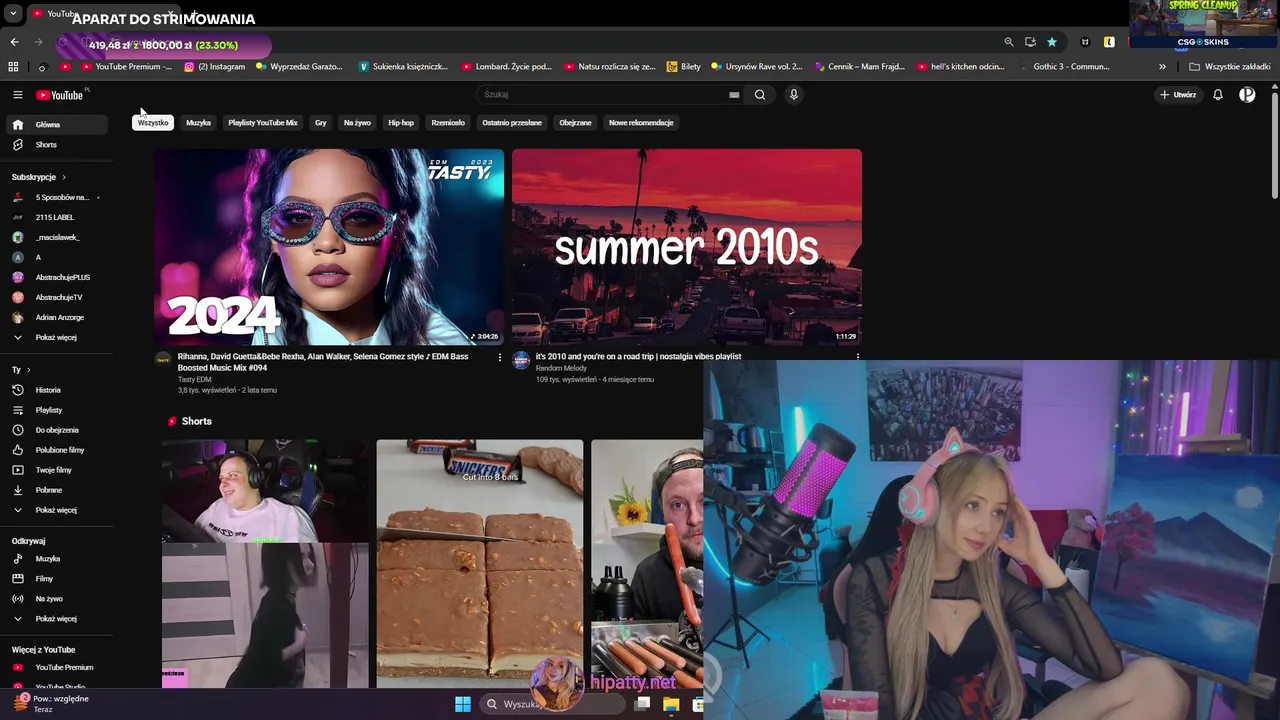
Task: Open Windows Start menu
Action: [463, 704]
